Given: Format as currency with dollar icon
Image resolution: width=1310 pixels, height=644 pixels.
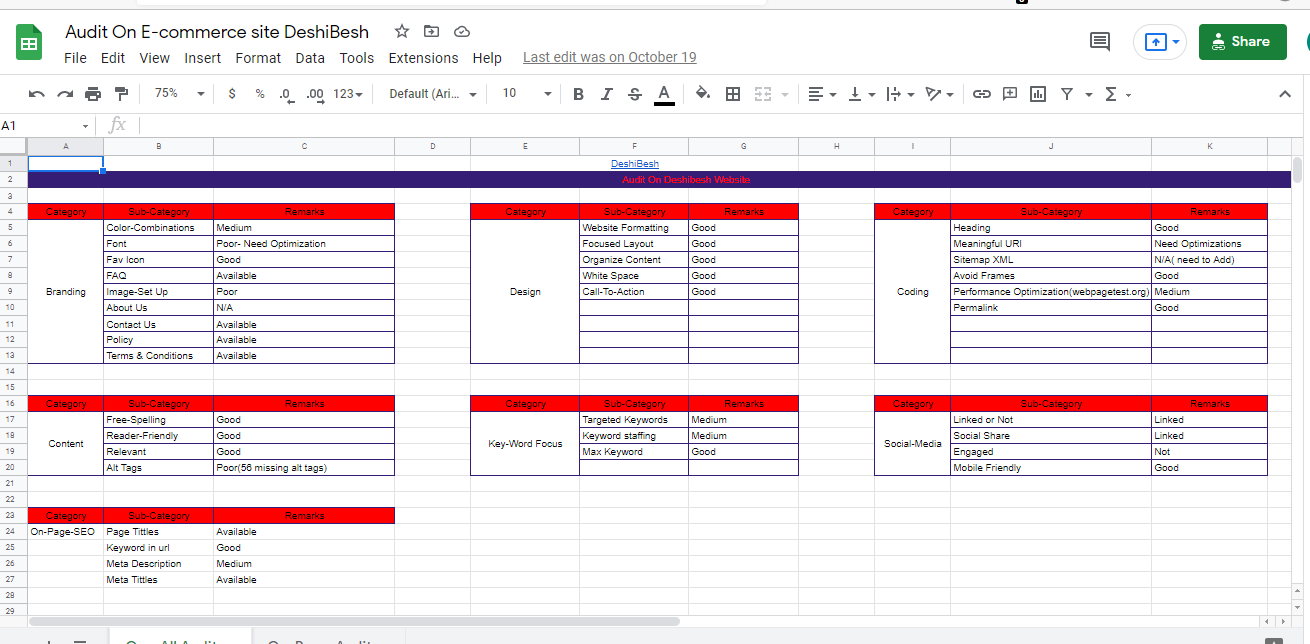Looking at the screenshot, I should (232, 94).
